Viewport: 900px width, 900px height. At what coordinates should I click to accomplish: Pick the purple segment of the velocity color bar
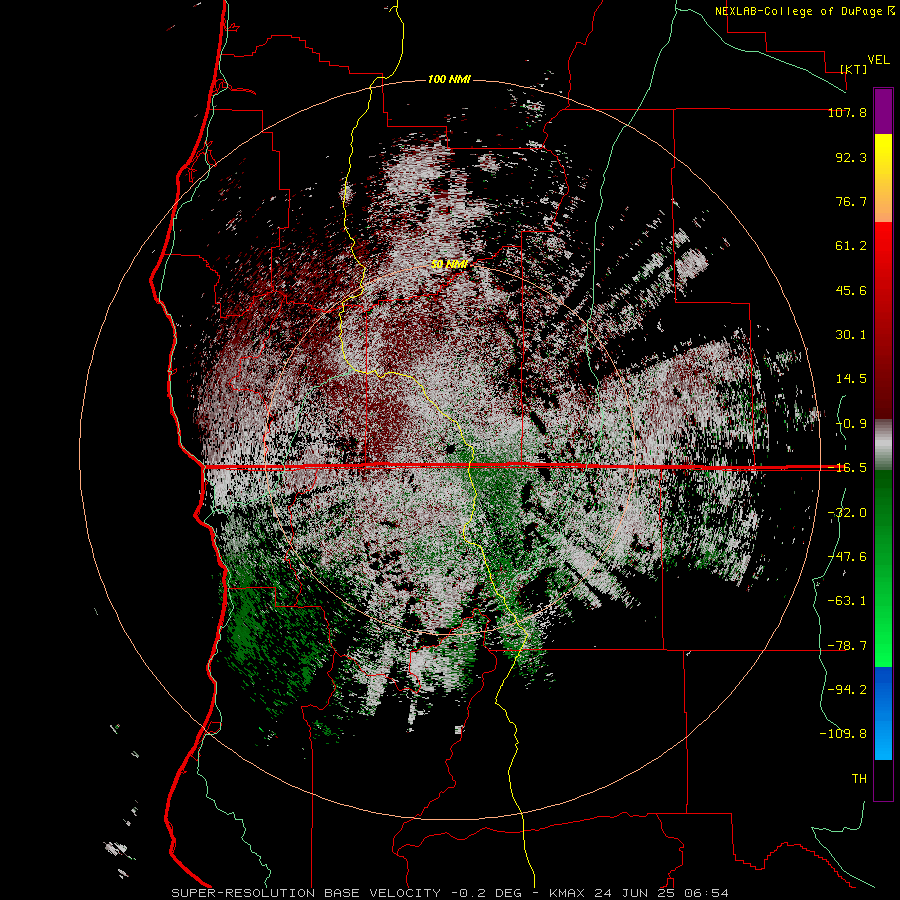tap(883, 112)
